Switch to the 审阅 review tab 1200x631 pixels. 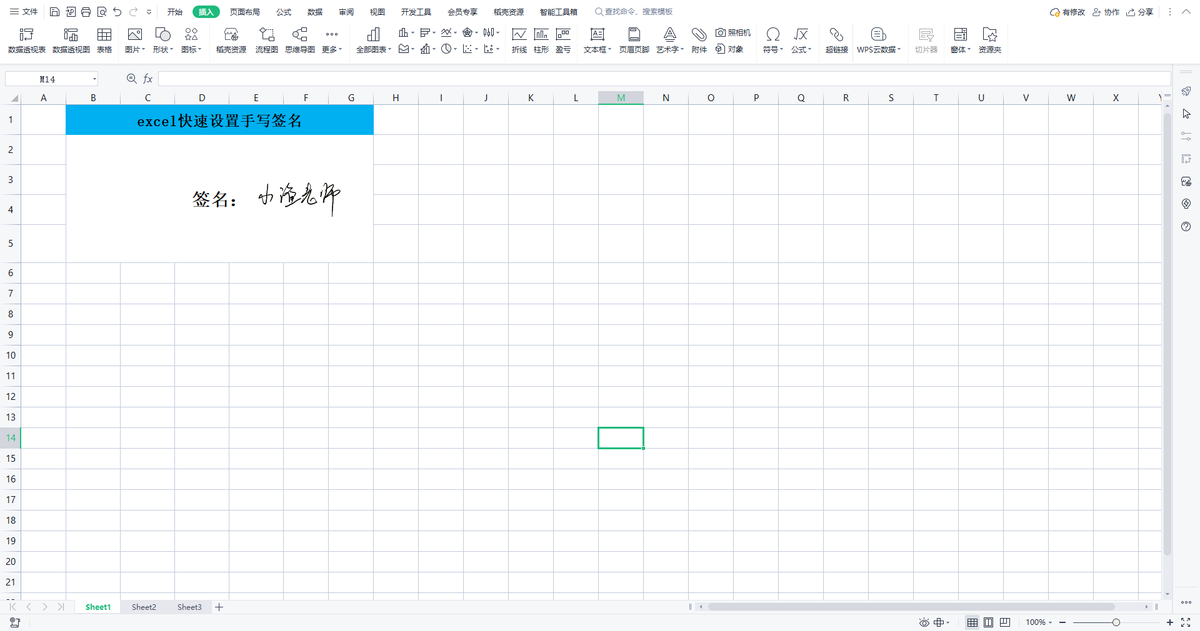coord(346,12)
